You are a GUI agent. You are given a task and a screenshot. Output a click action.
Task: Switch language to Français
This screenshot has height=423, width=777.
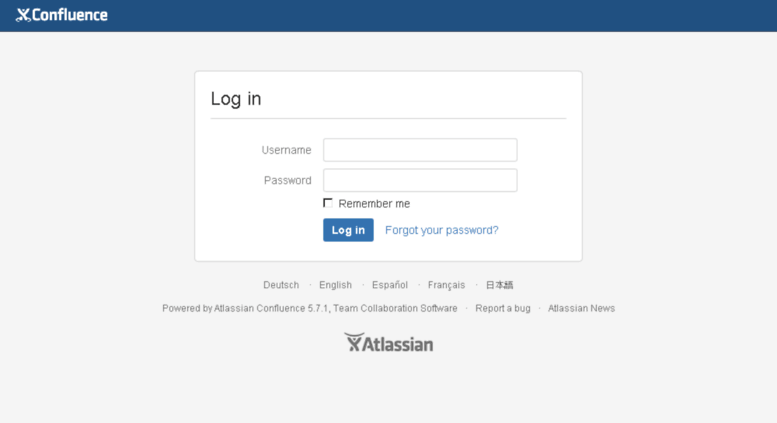point(446,285)
